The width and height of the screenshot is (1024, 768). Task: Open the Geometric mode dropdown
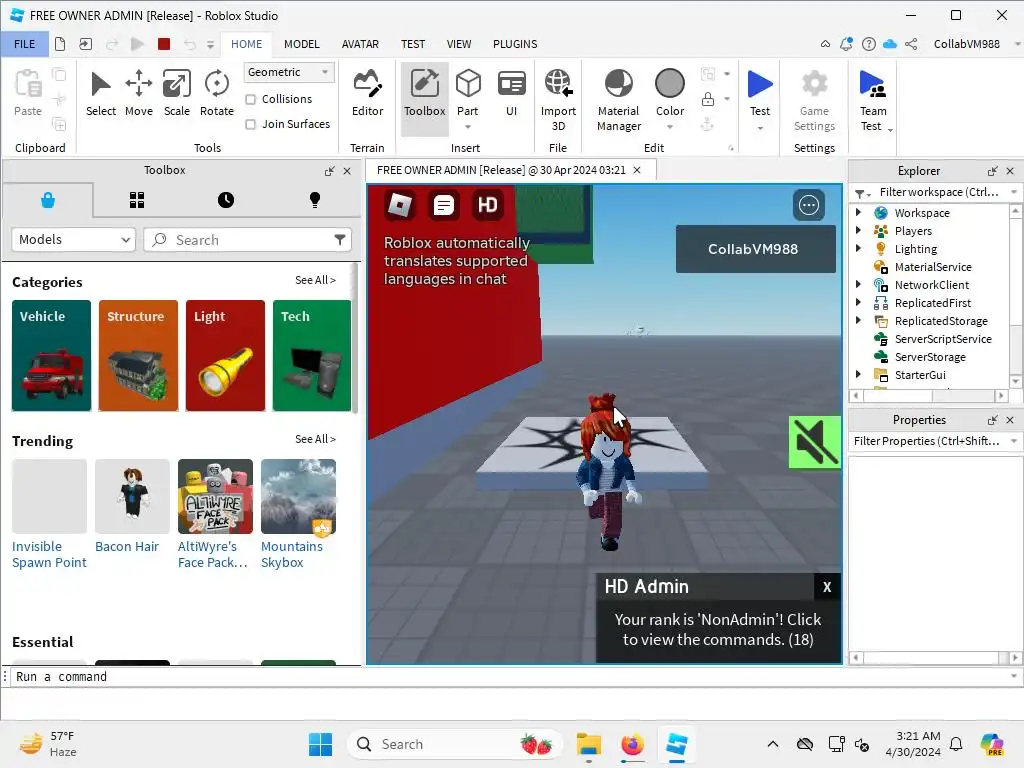(289, 72)
